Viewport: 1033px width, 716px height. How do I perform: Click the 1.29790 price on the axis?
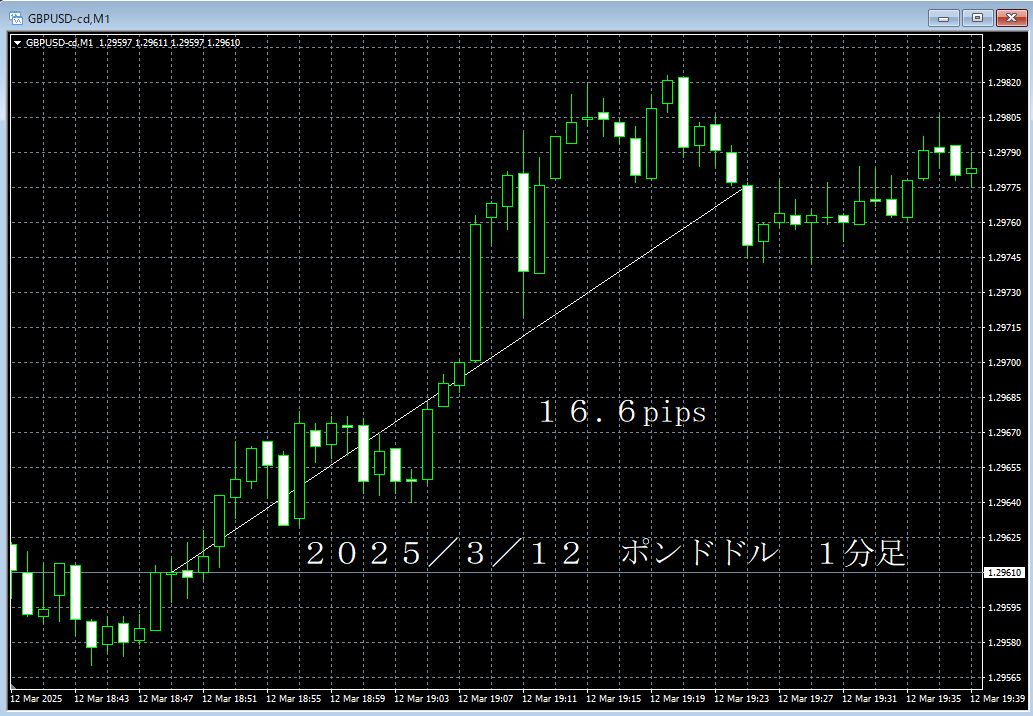pos(1004,153)
